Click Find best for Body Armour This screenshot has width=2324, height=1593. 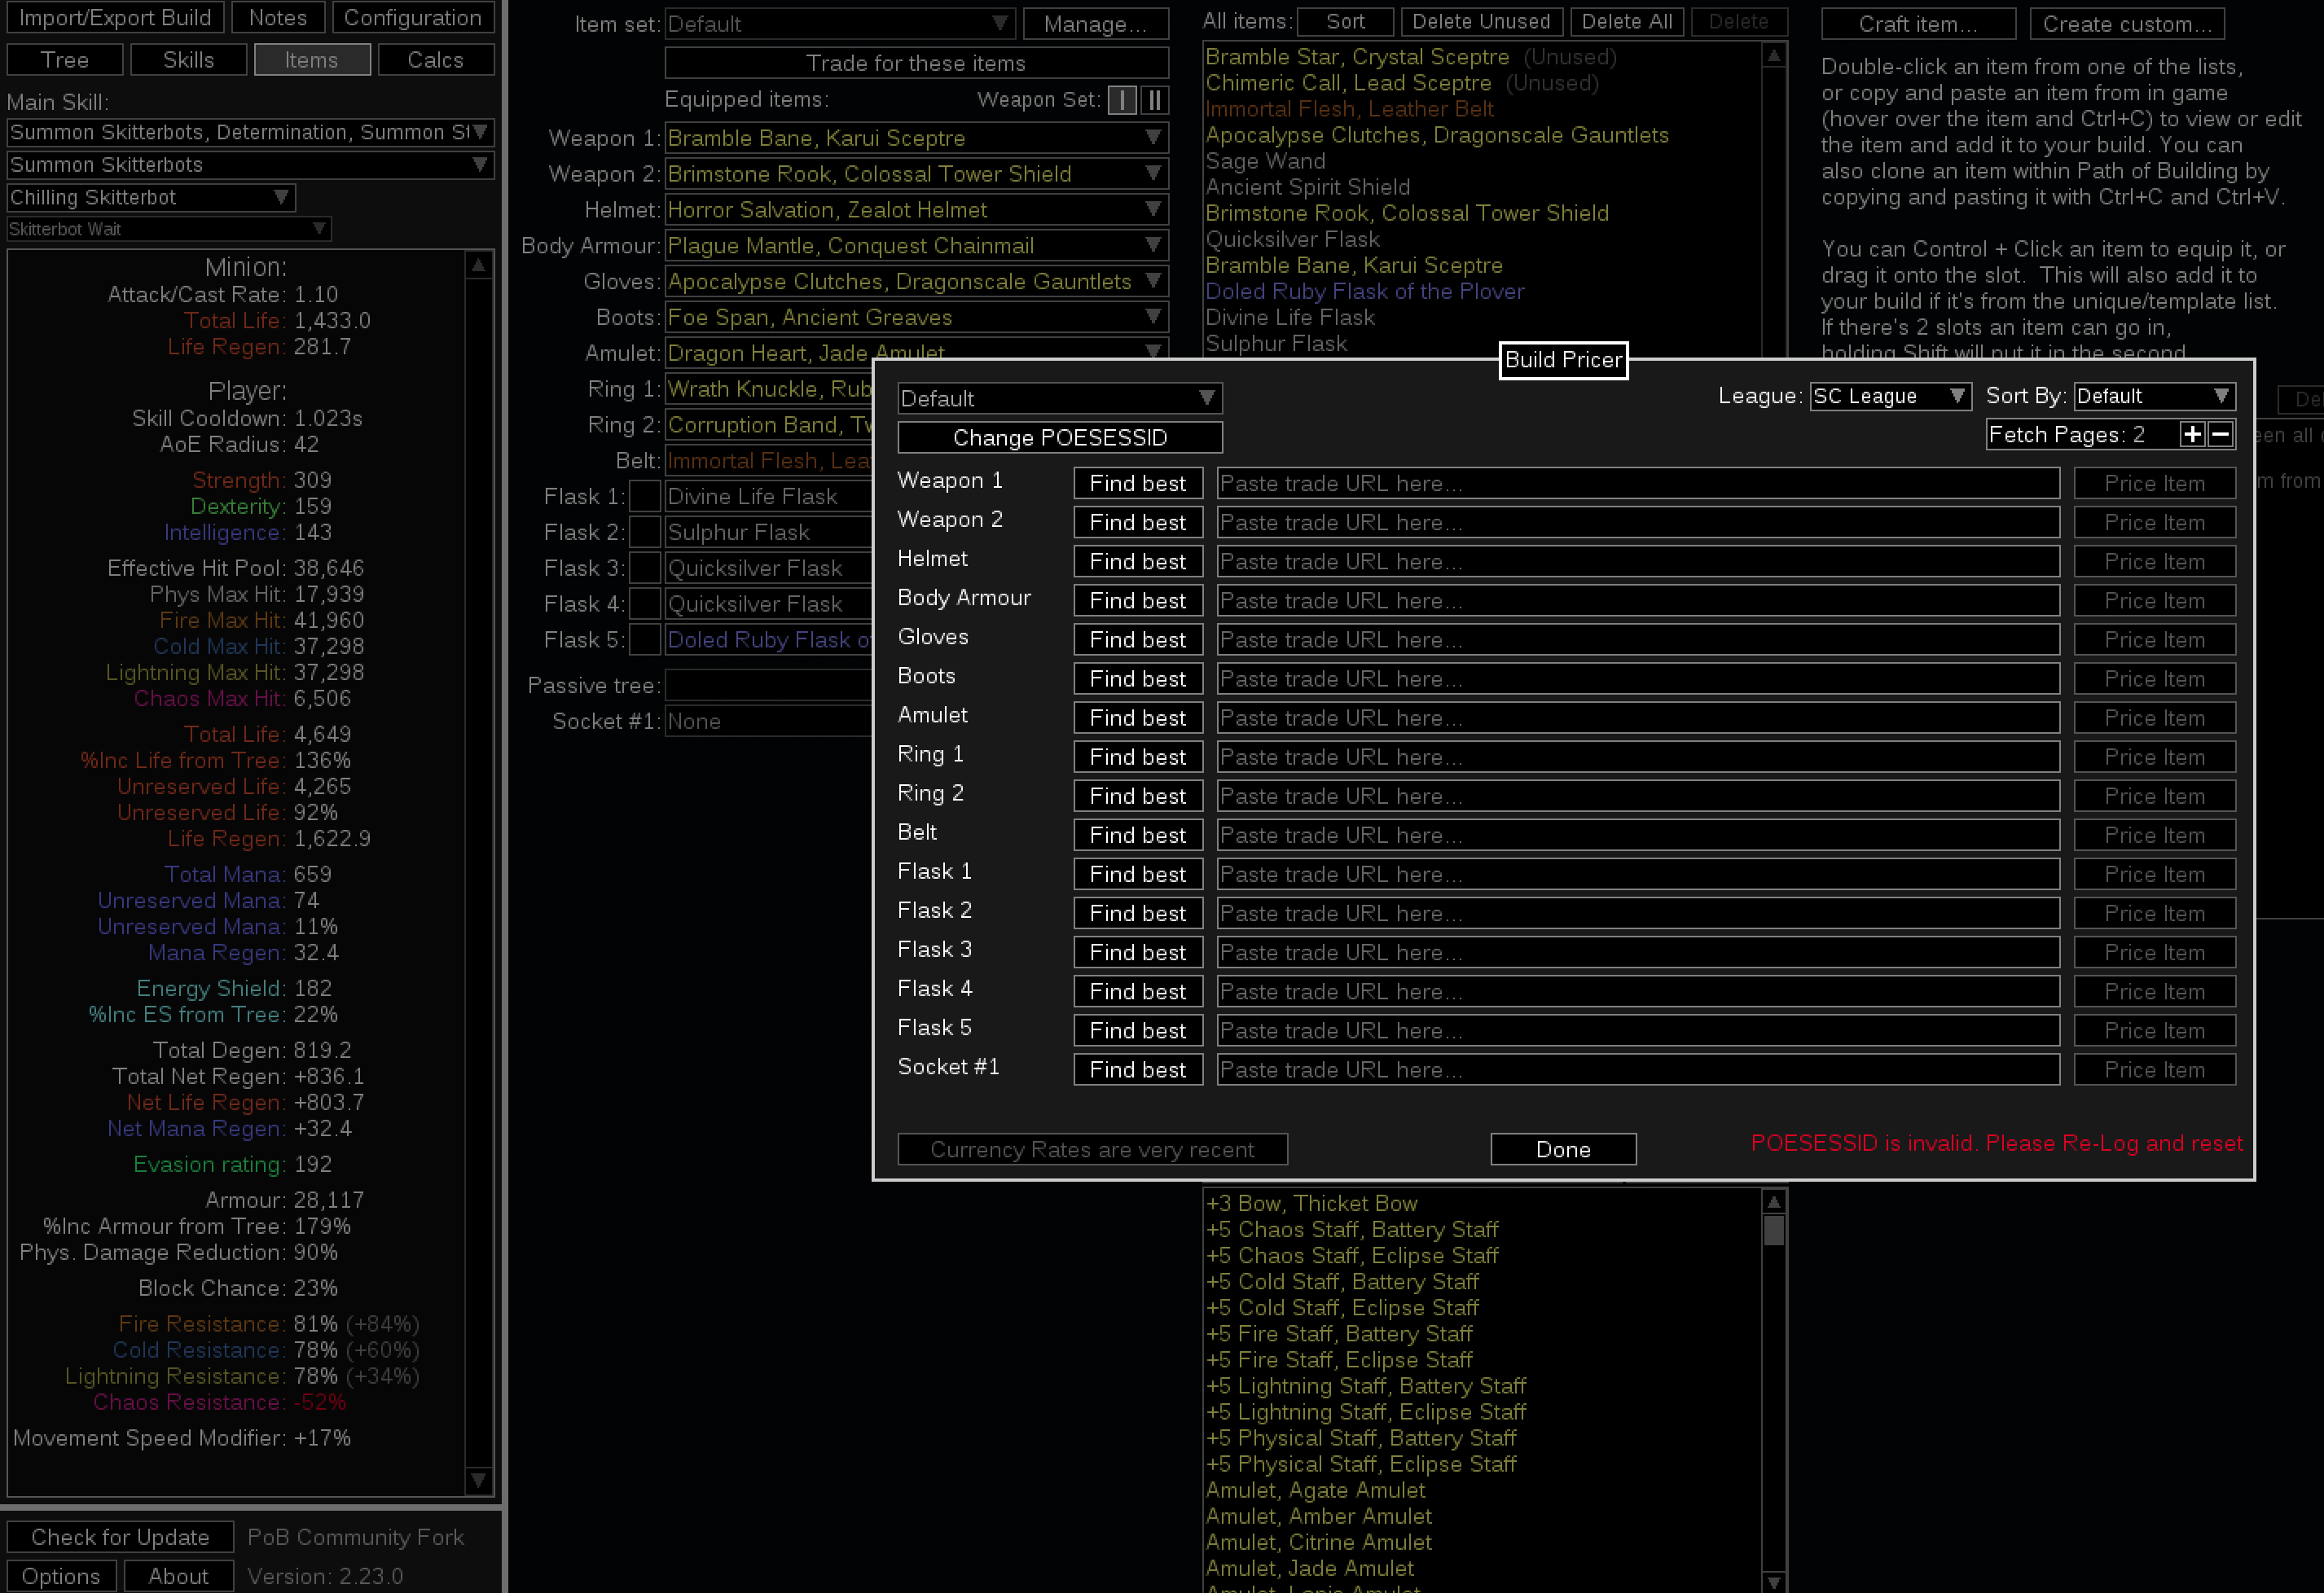1137,600
